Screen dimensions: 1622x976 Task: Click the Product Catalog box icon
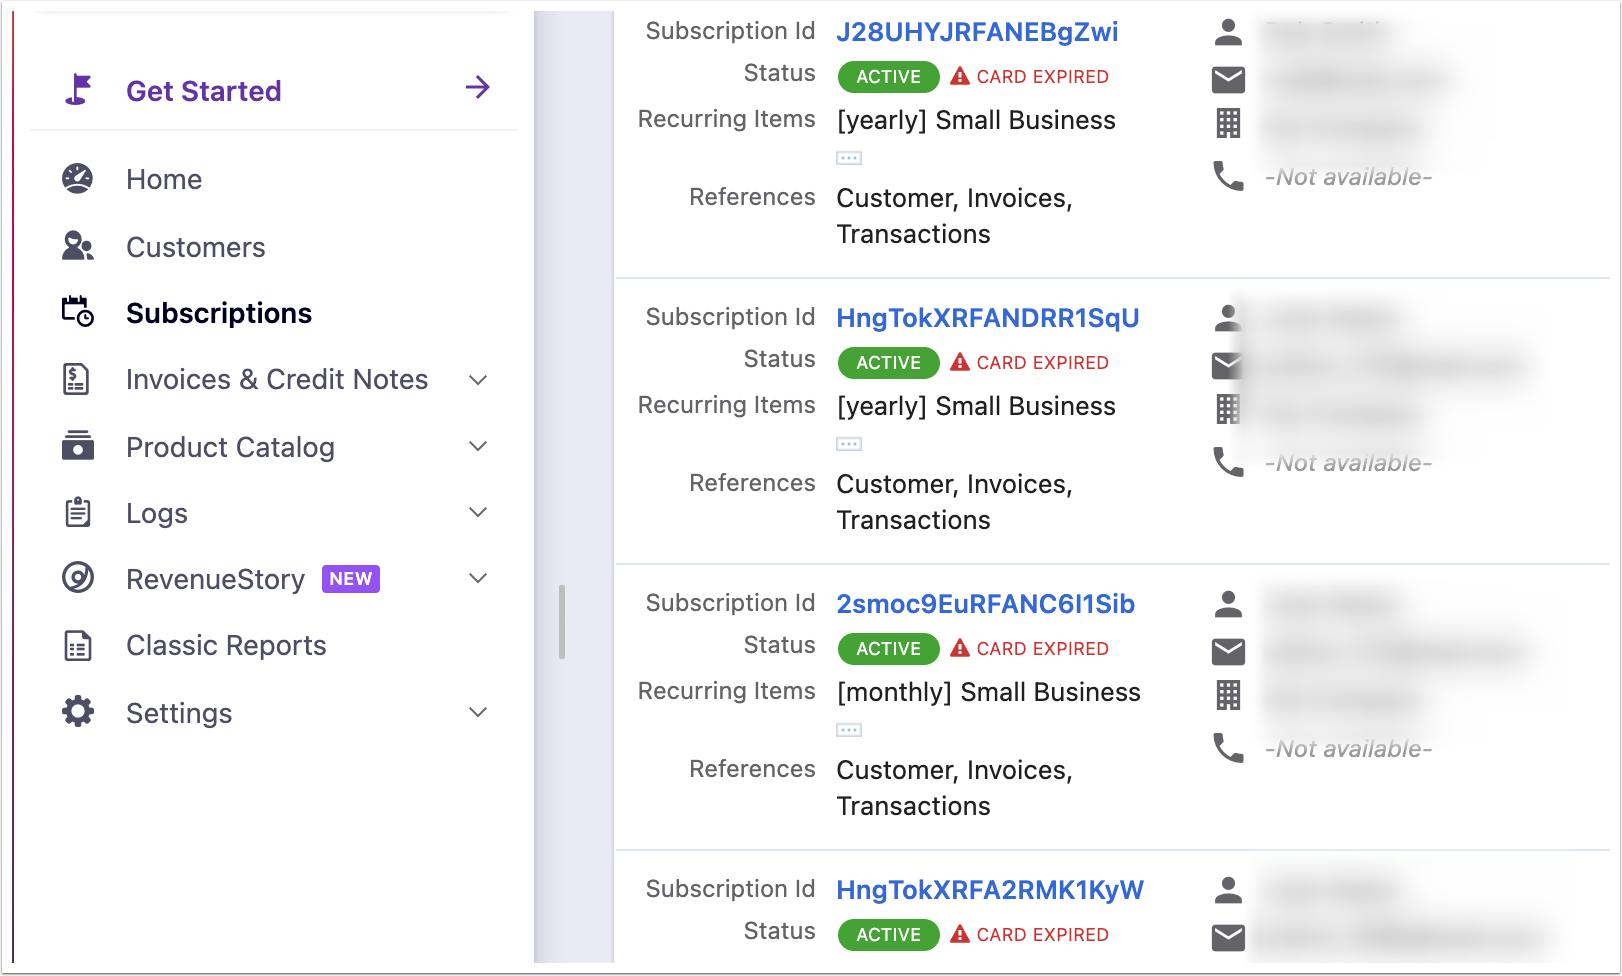78,446
